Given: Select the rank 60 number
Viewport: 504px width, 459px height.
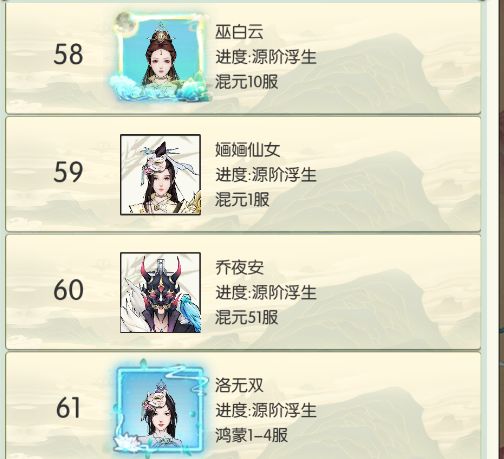Looking at the screenshot, I should pos(68,290).
